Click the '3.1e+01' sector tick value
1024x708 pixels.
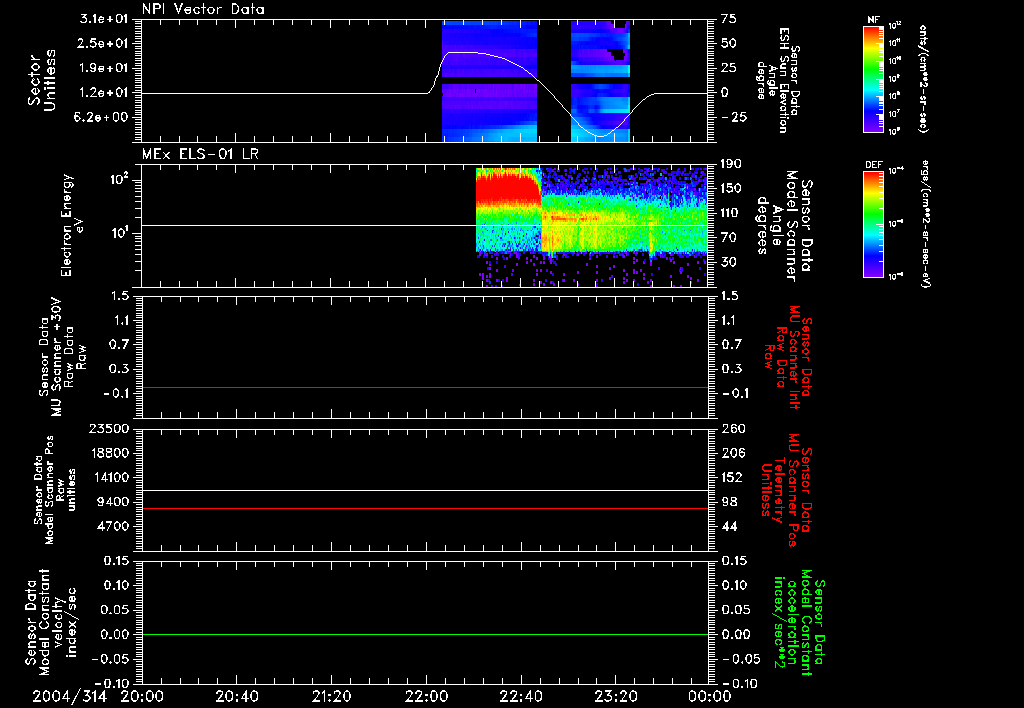pos(106,19)
